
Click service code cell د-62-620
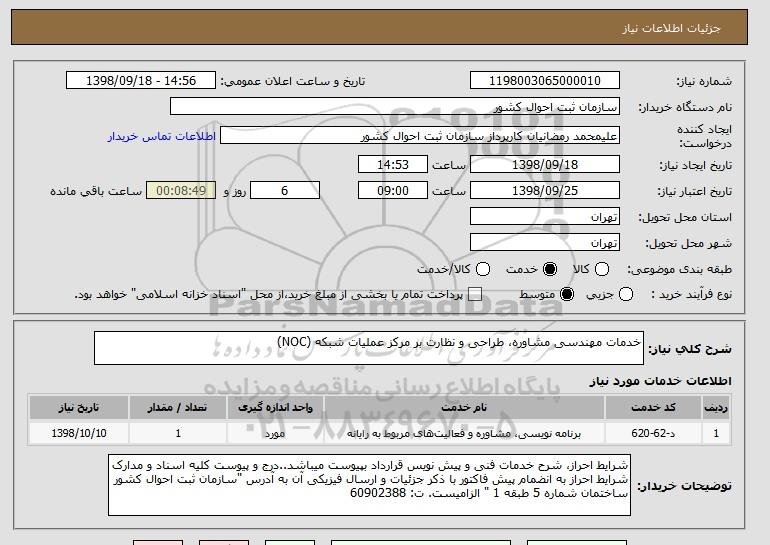coord(653,433)
